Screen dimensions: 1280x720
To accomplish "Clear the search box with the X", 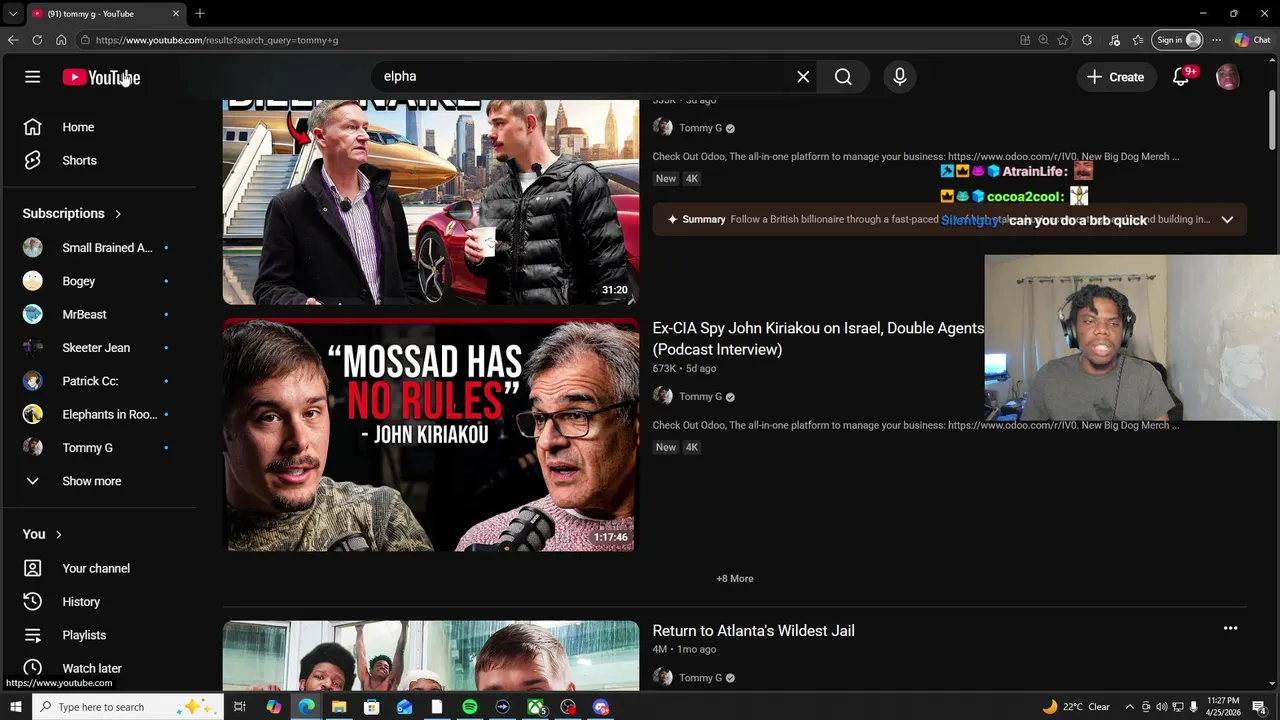I will click(803, 76).
